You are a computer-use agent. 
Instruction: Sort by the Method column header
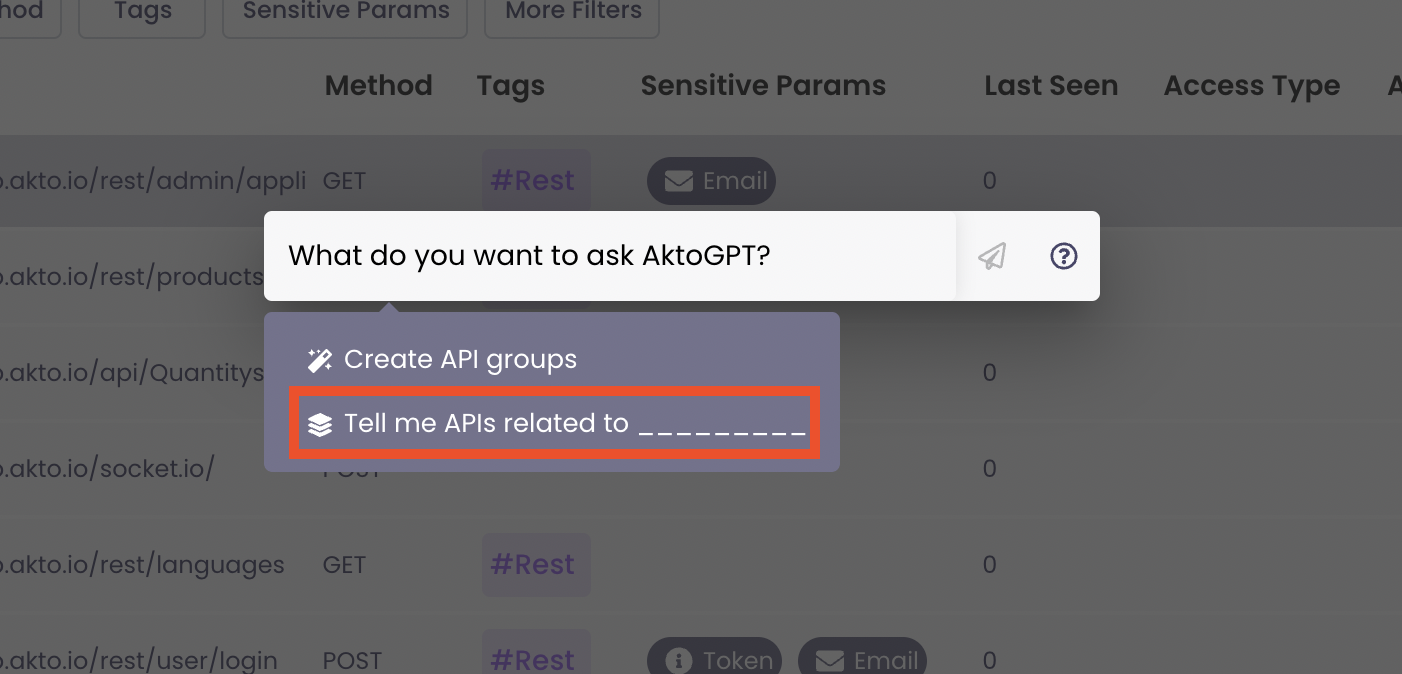pos(378,86)
